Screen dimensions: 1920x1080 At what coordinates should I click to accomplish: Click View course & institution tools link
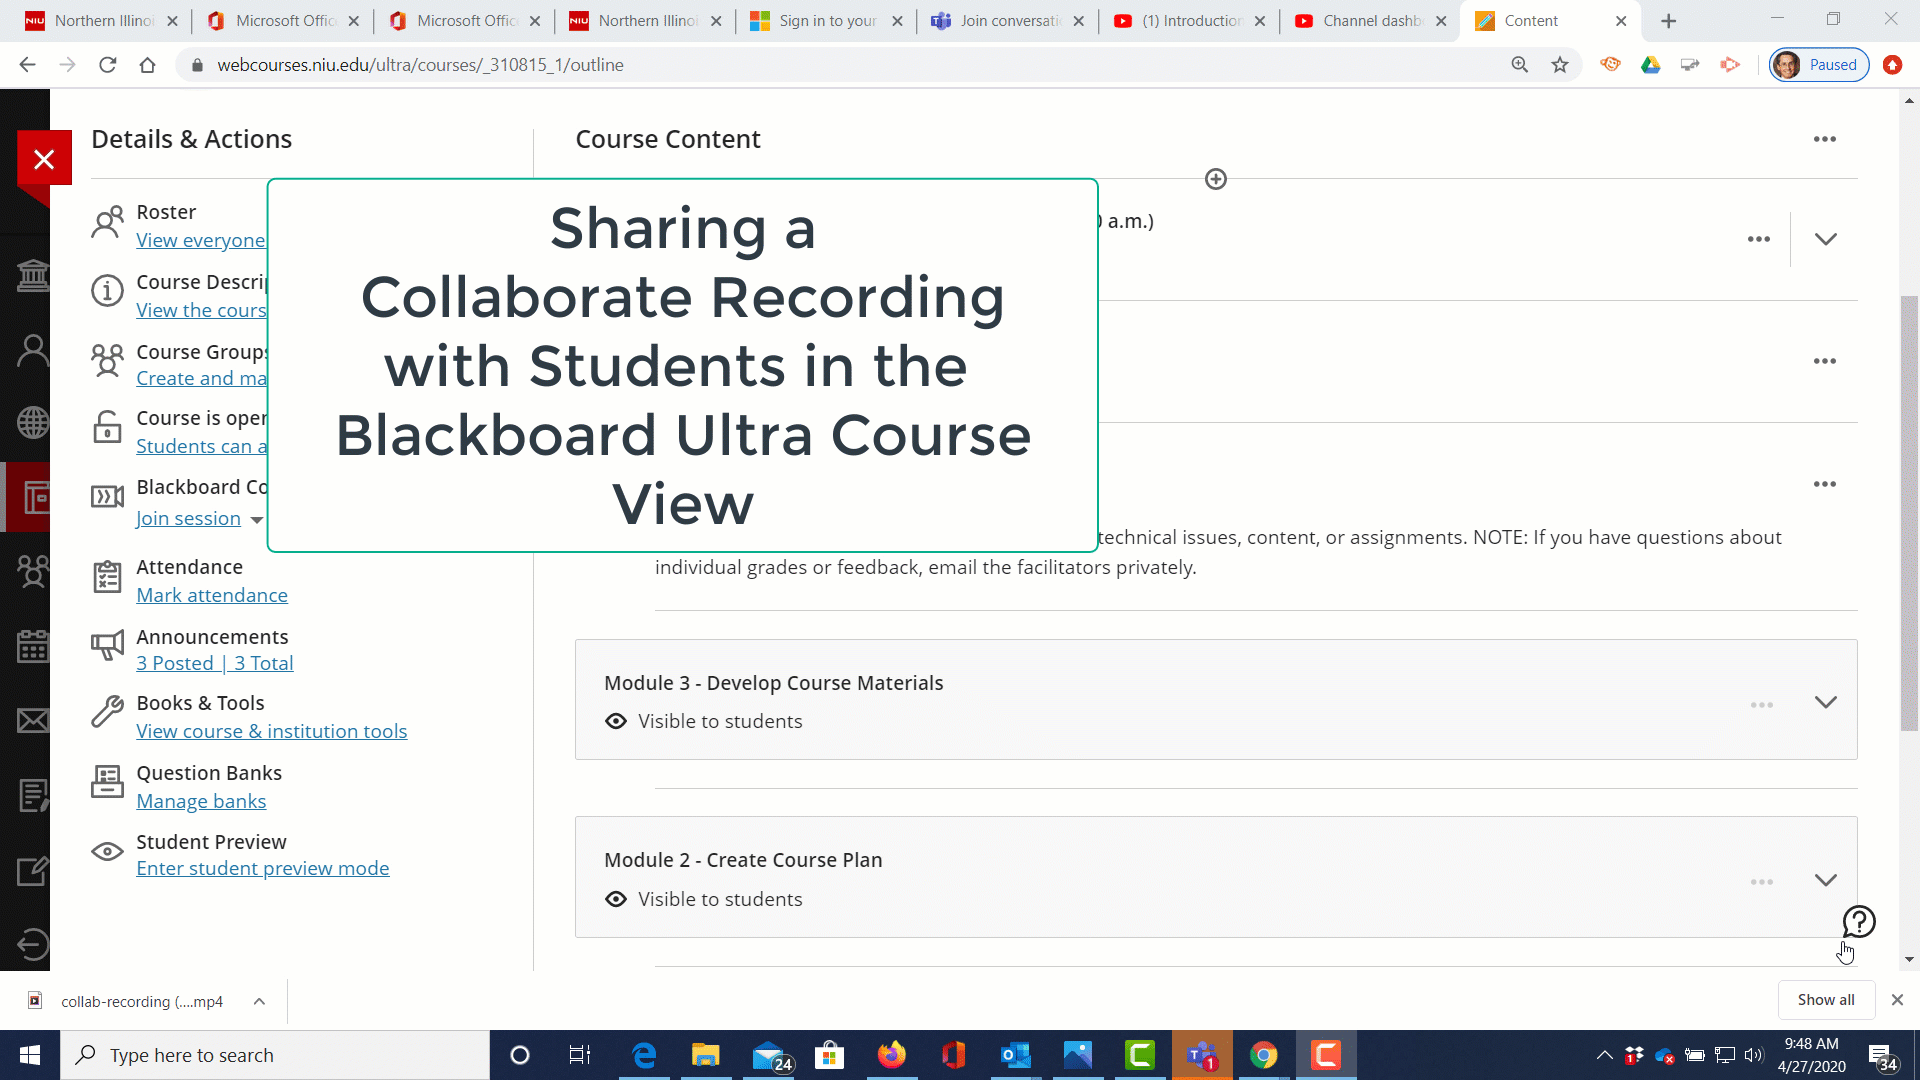point(272,731)
